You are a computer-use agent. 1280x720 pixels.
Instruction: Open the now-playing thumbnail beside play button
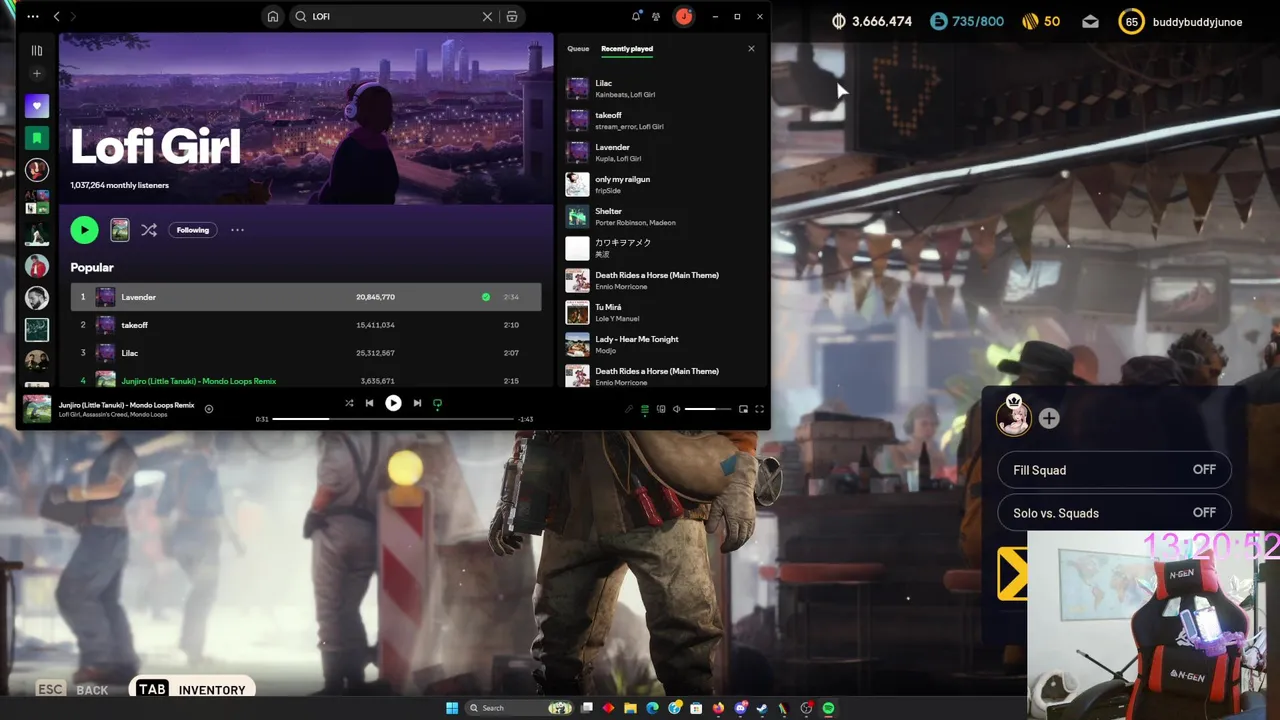120,230
